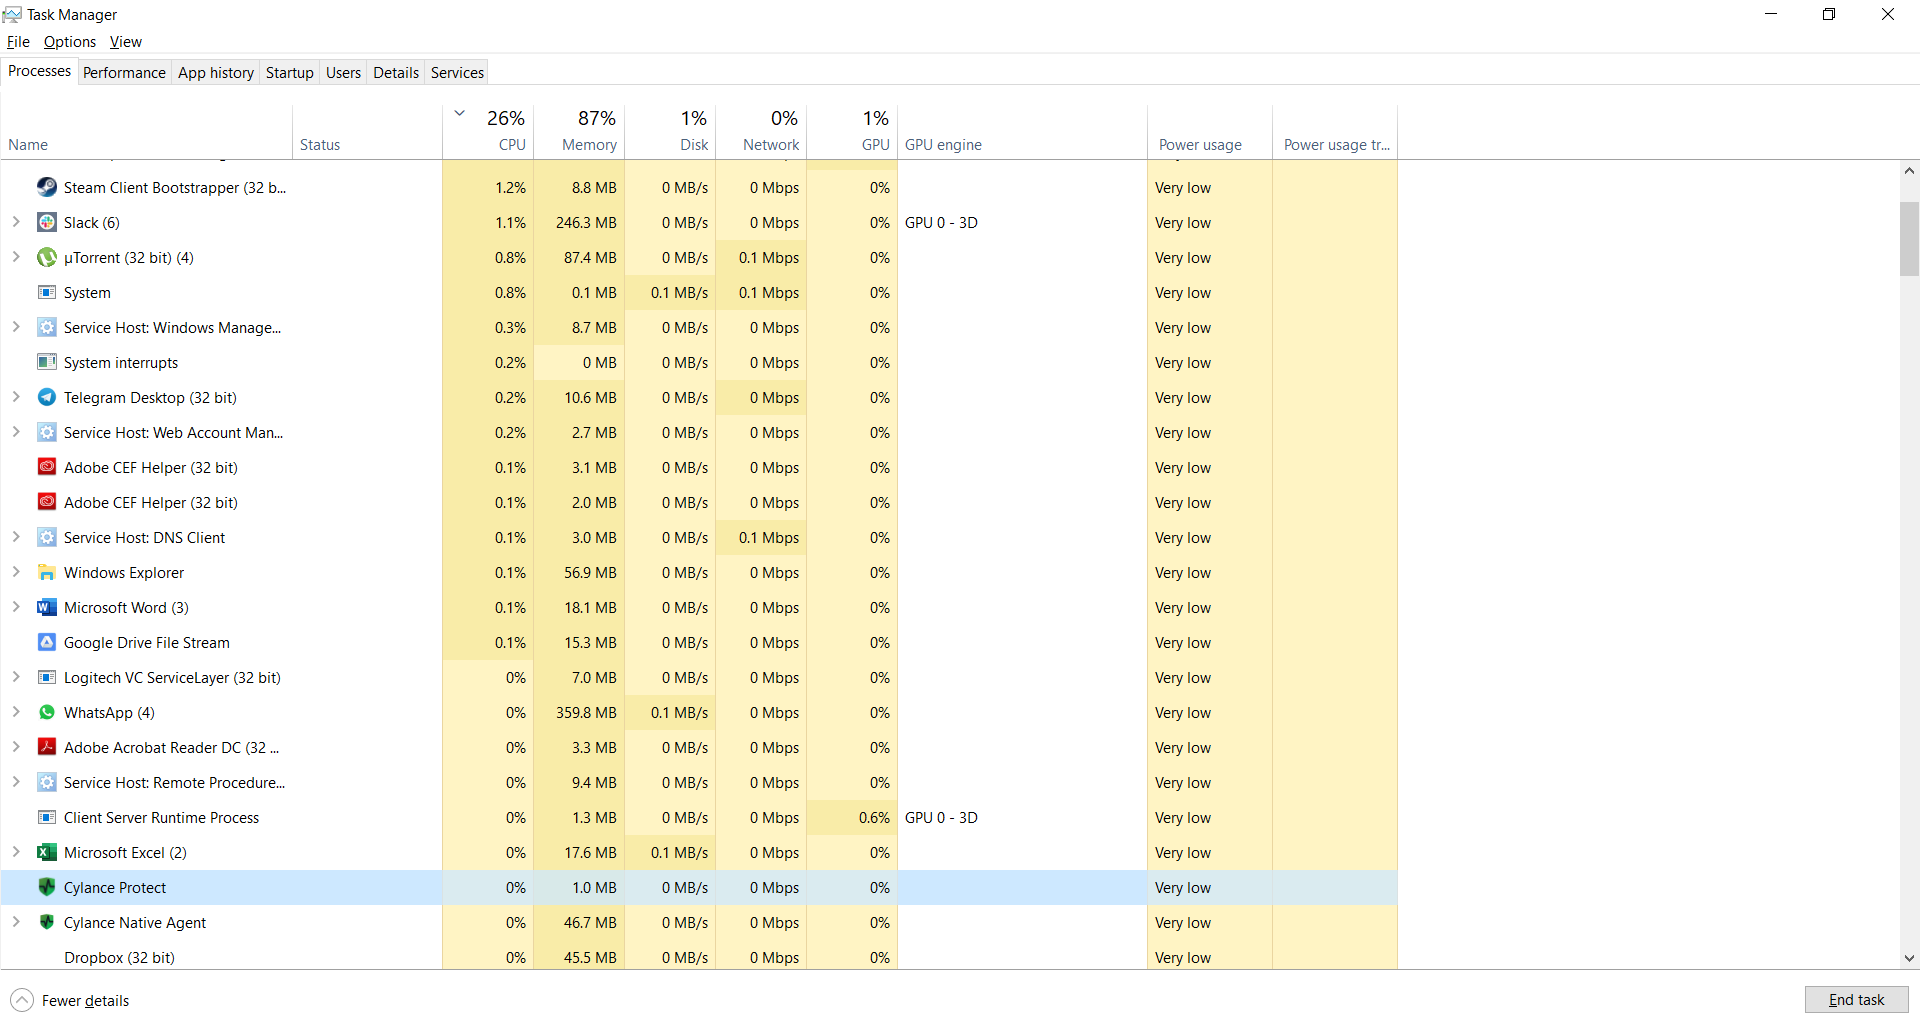Open the File menu
The height and width of the screenshot is (1030, 1920).
point(18,42)
